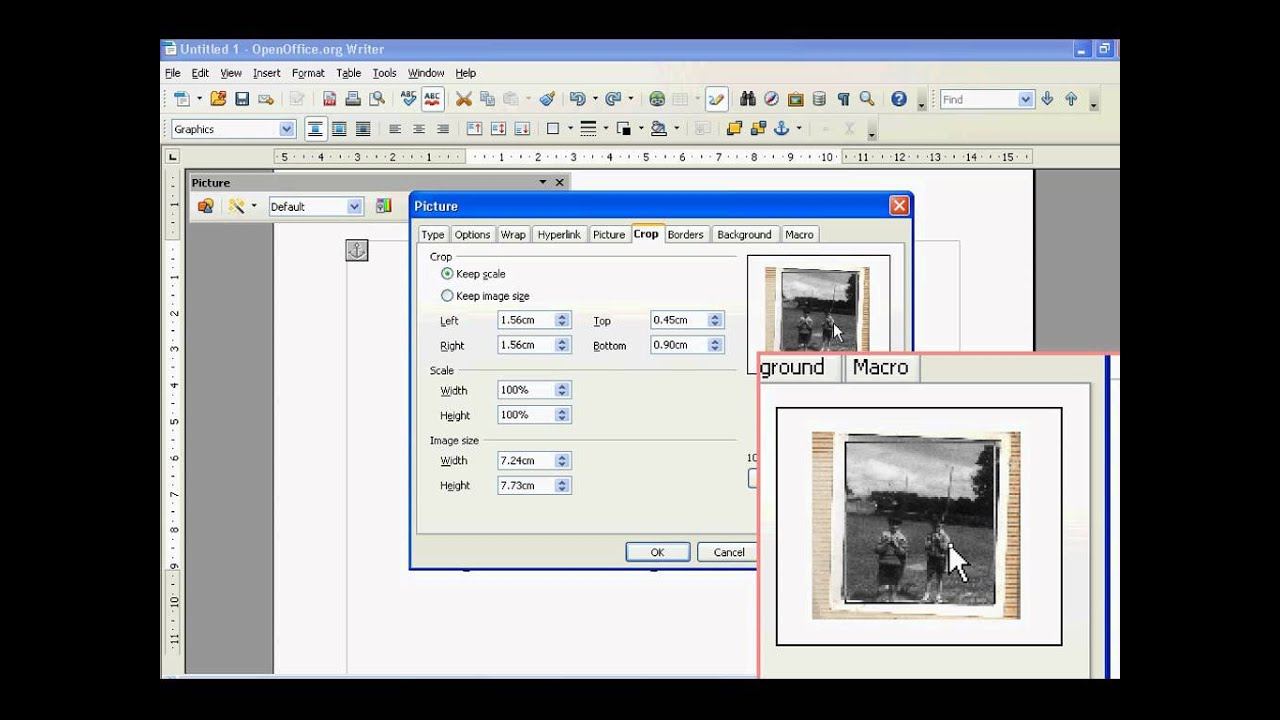Adjust the Scale Width spinner

tap(562, 390)
